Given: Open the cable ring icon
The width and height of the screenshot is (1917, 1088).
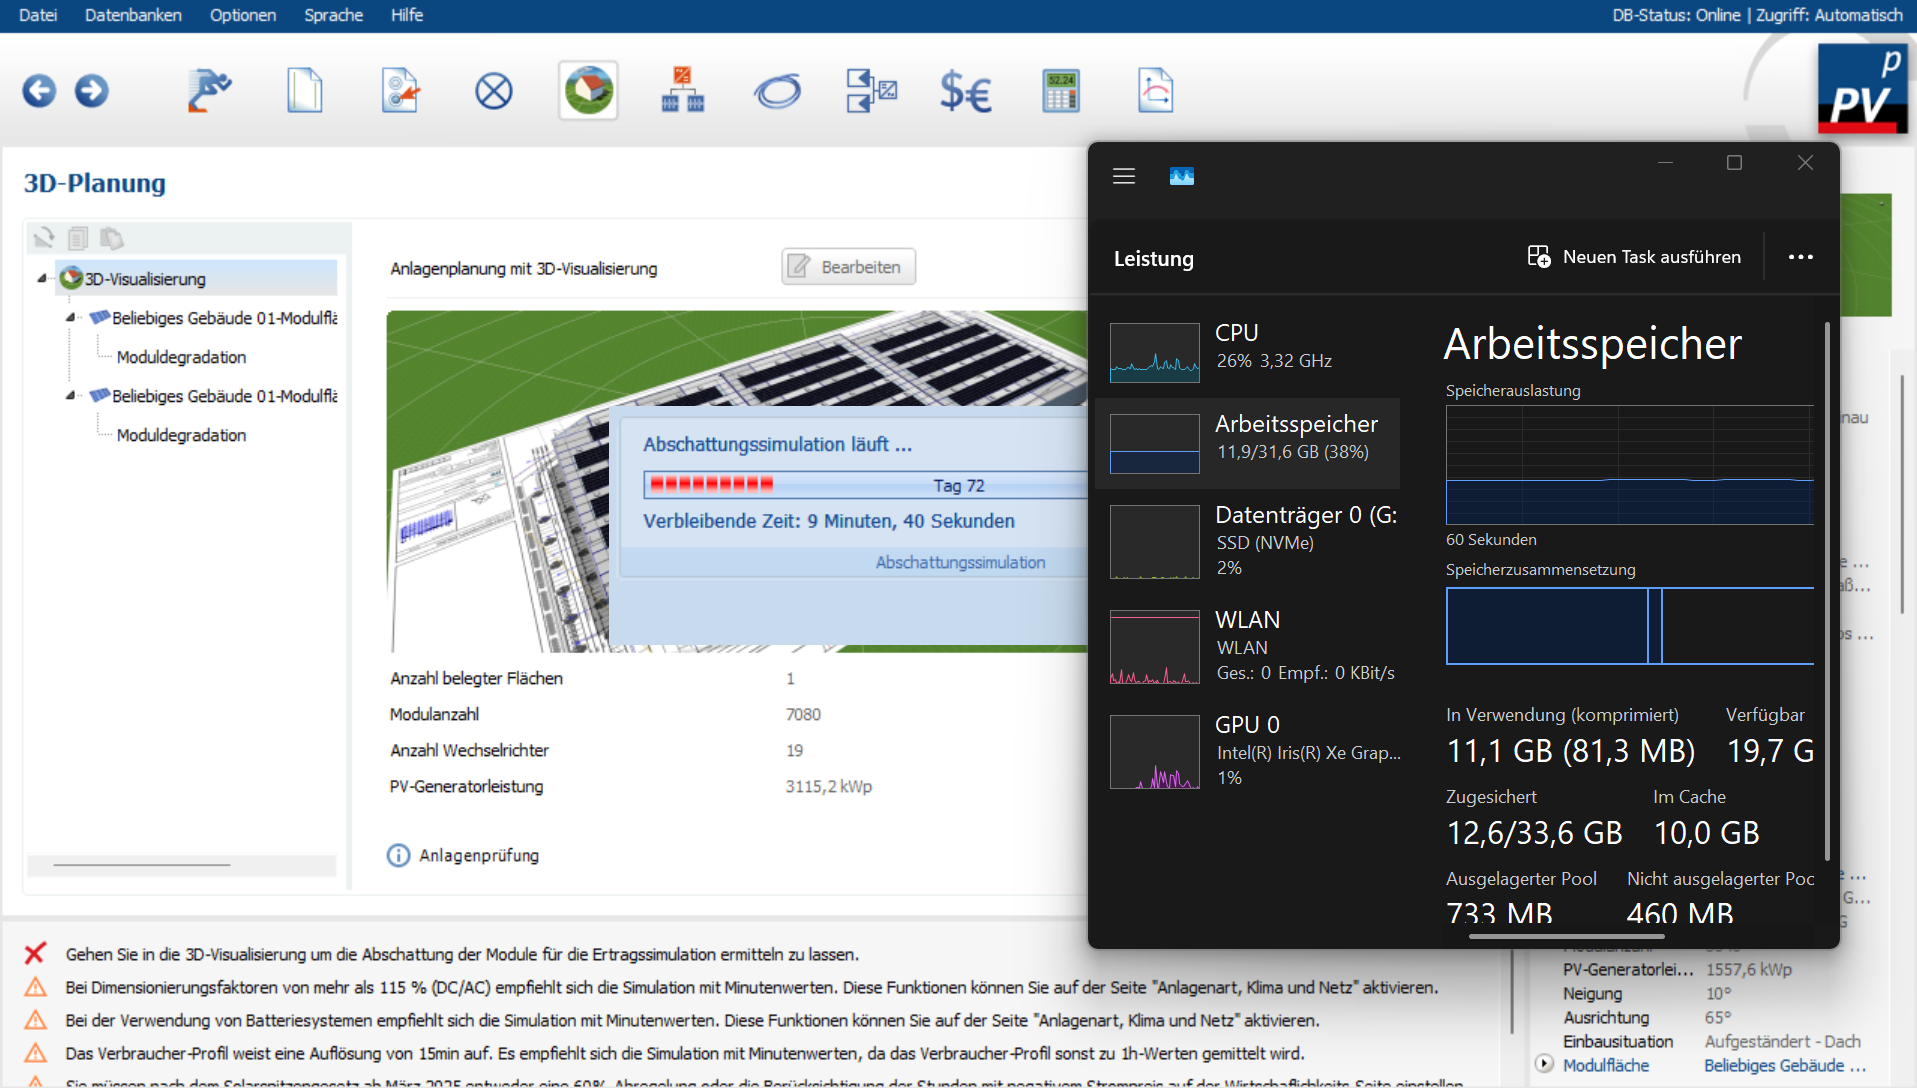Looking at the screenshot, I should tap(777, 91).
